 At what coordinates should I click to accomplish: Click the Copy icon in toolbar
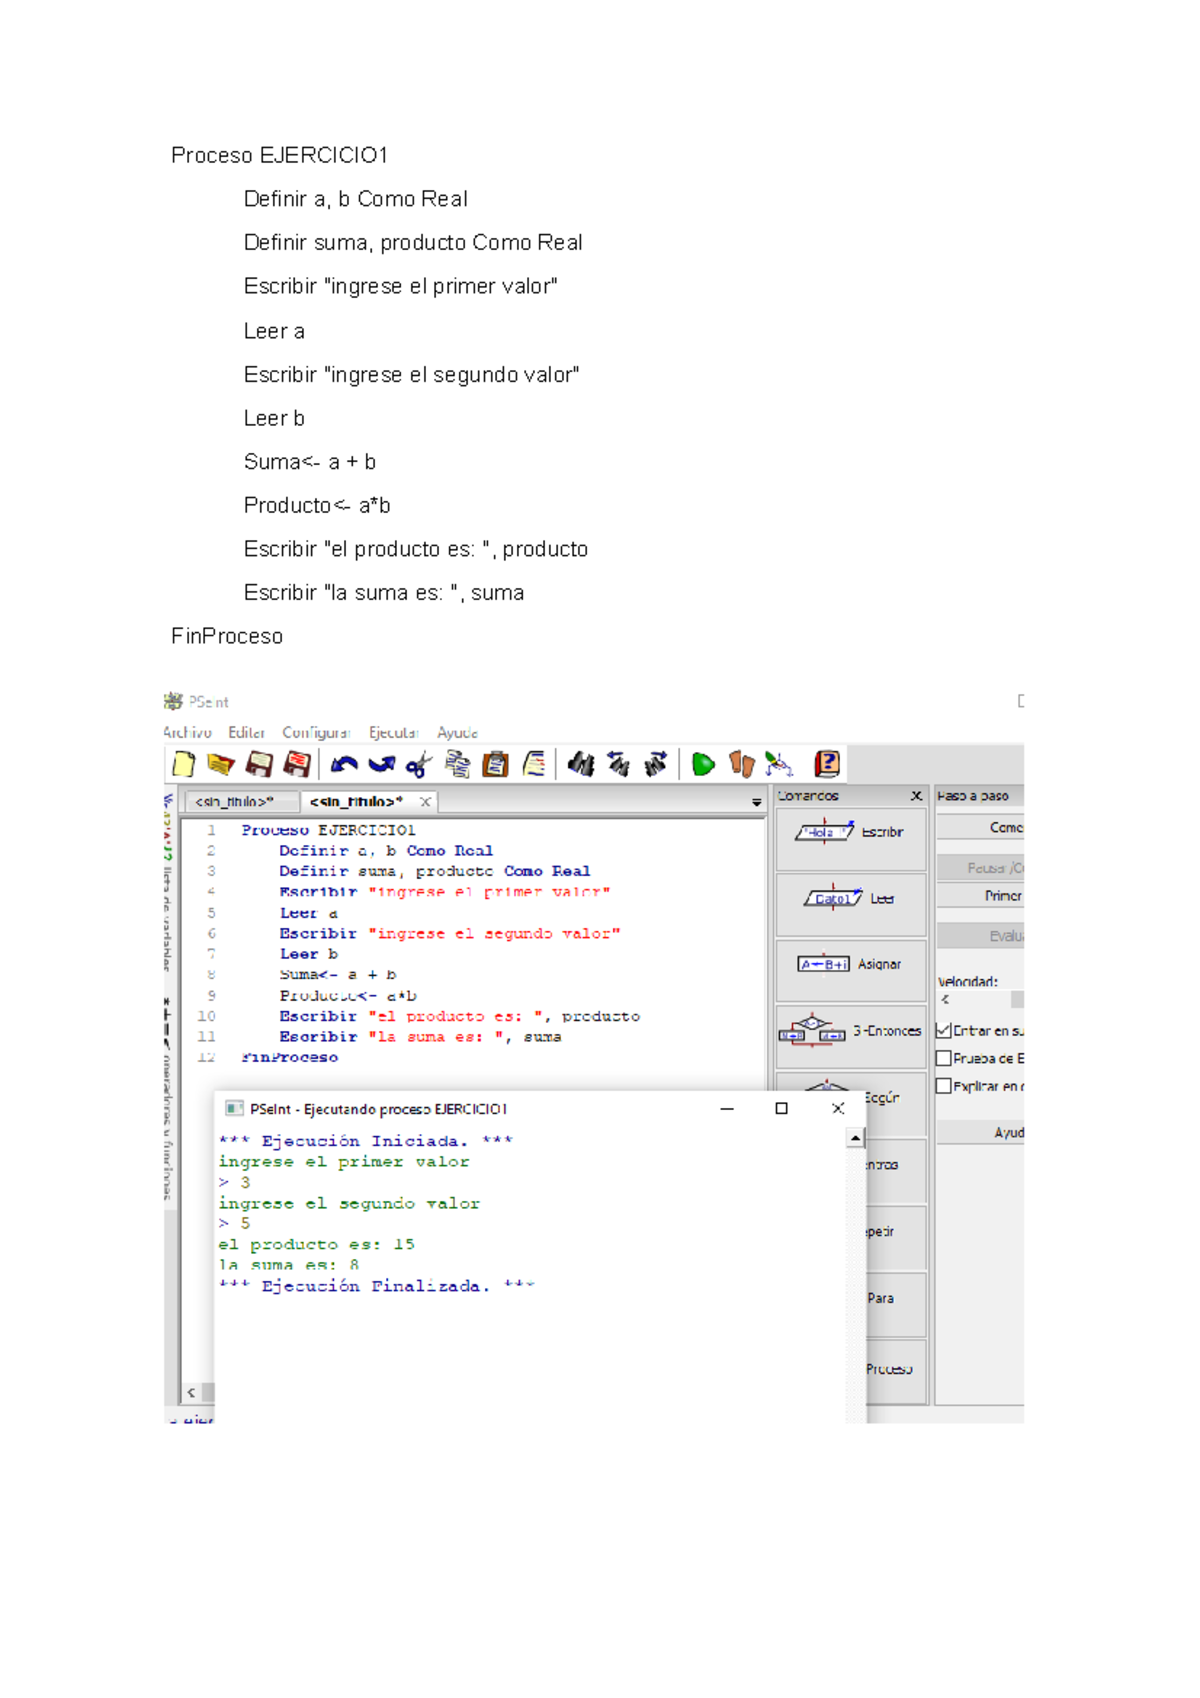coord(457,764)
